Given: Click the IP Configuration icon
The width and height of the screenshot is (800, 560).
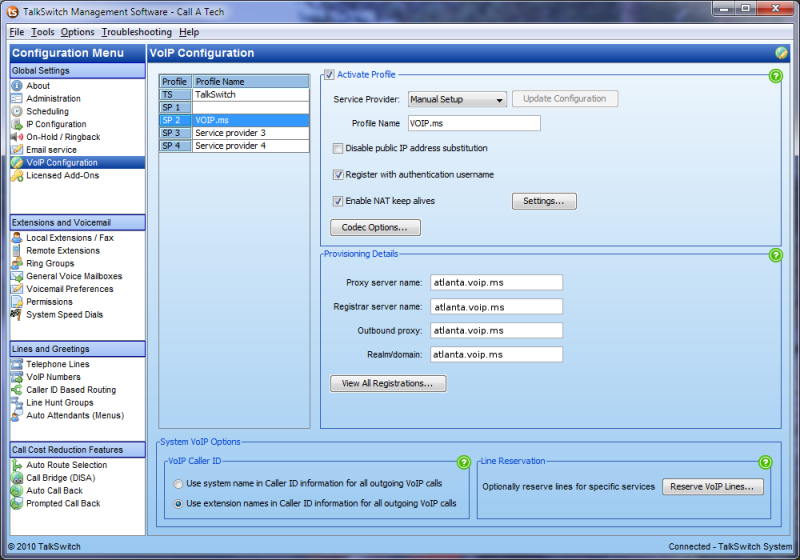Looking at the screenshot, I should tap(17, 124).
